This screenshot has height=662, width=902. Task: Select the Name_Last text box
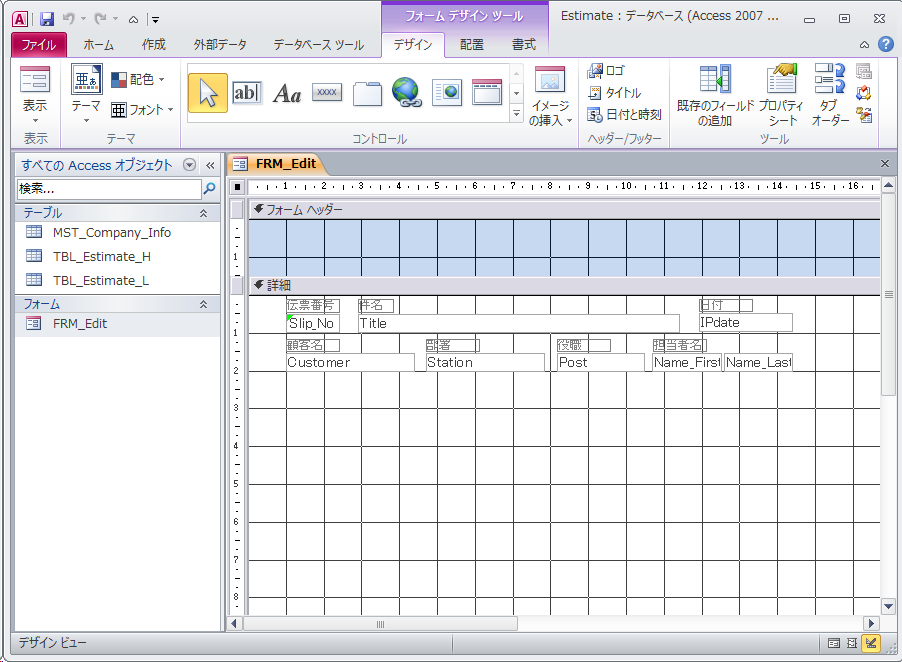(758, 362)
